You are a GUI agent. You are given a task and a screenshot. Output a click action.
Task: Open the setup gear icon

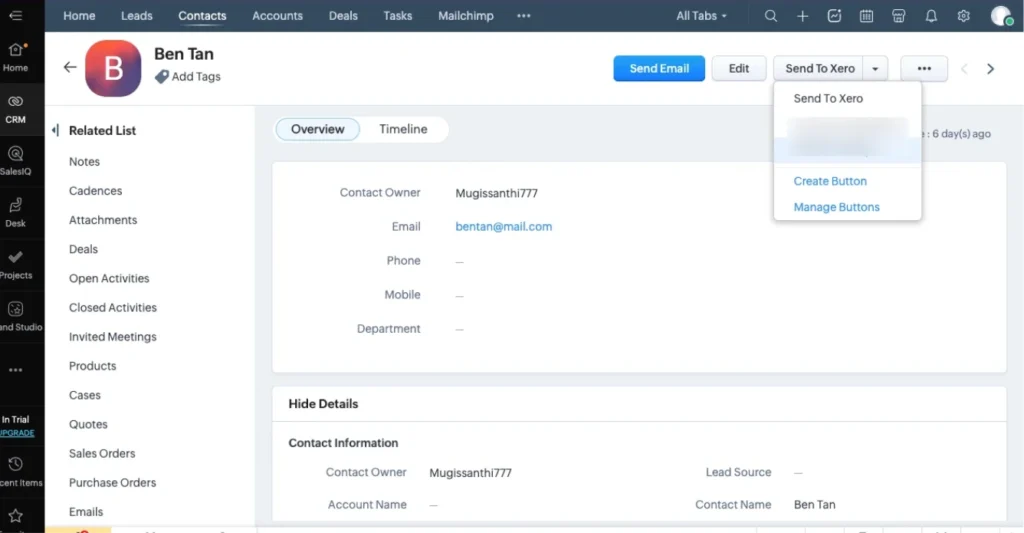[963, 16]
